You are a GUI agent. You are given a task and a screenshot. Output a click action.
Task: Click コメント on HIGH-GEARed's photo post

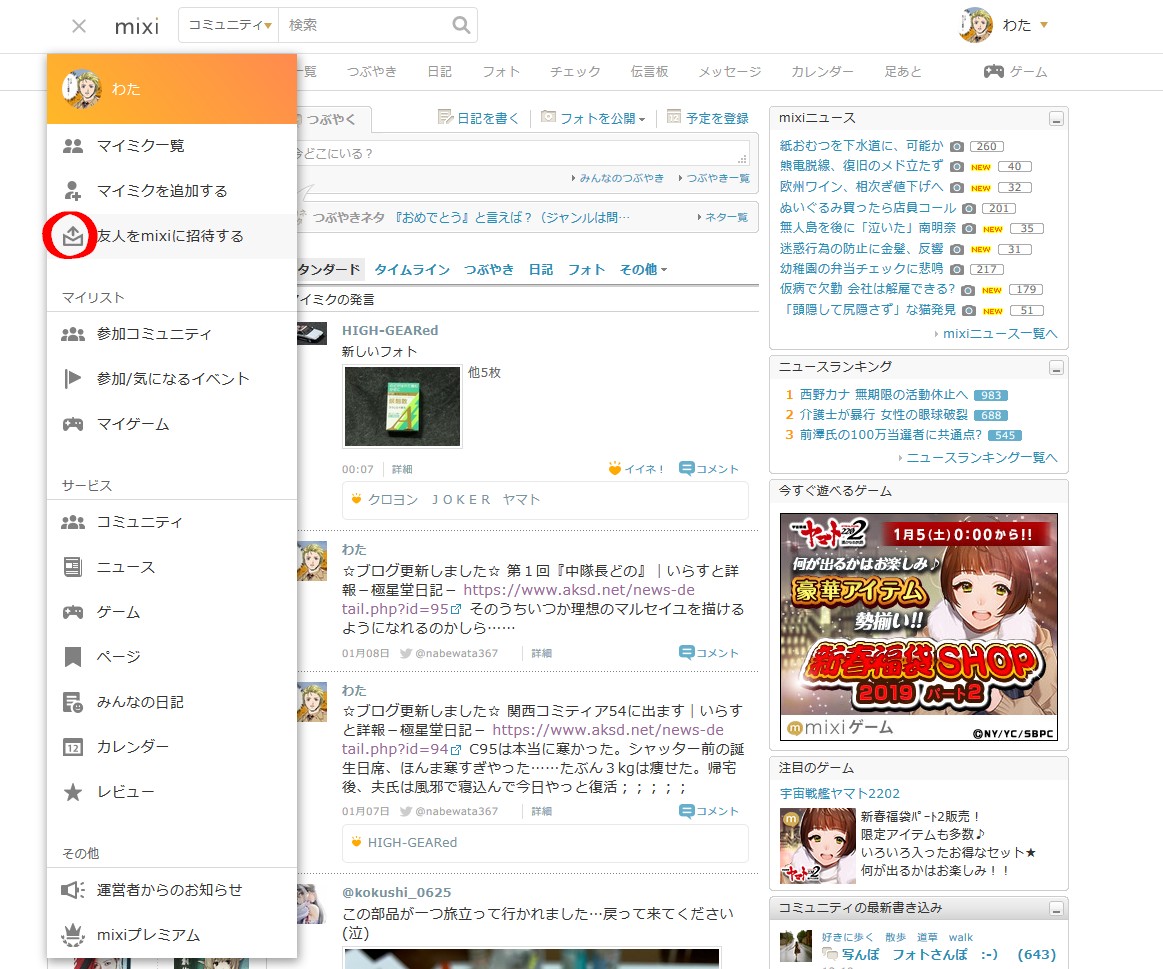709,469
